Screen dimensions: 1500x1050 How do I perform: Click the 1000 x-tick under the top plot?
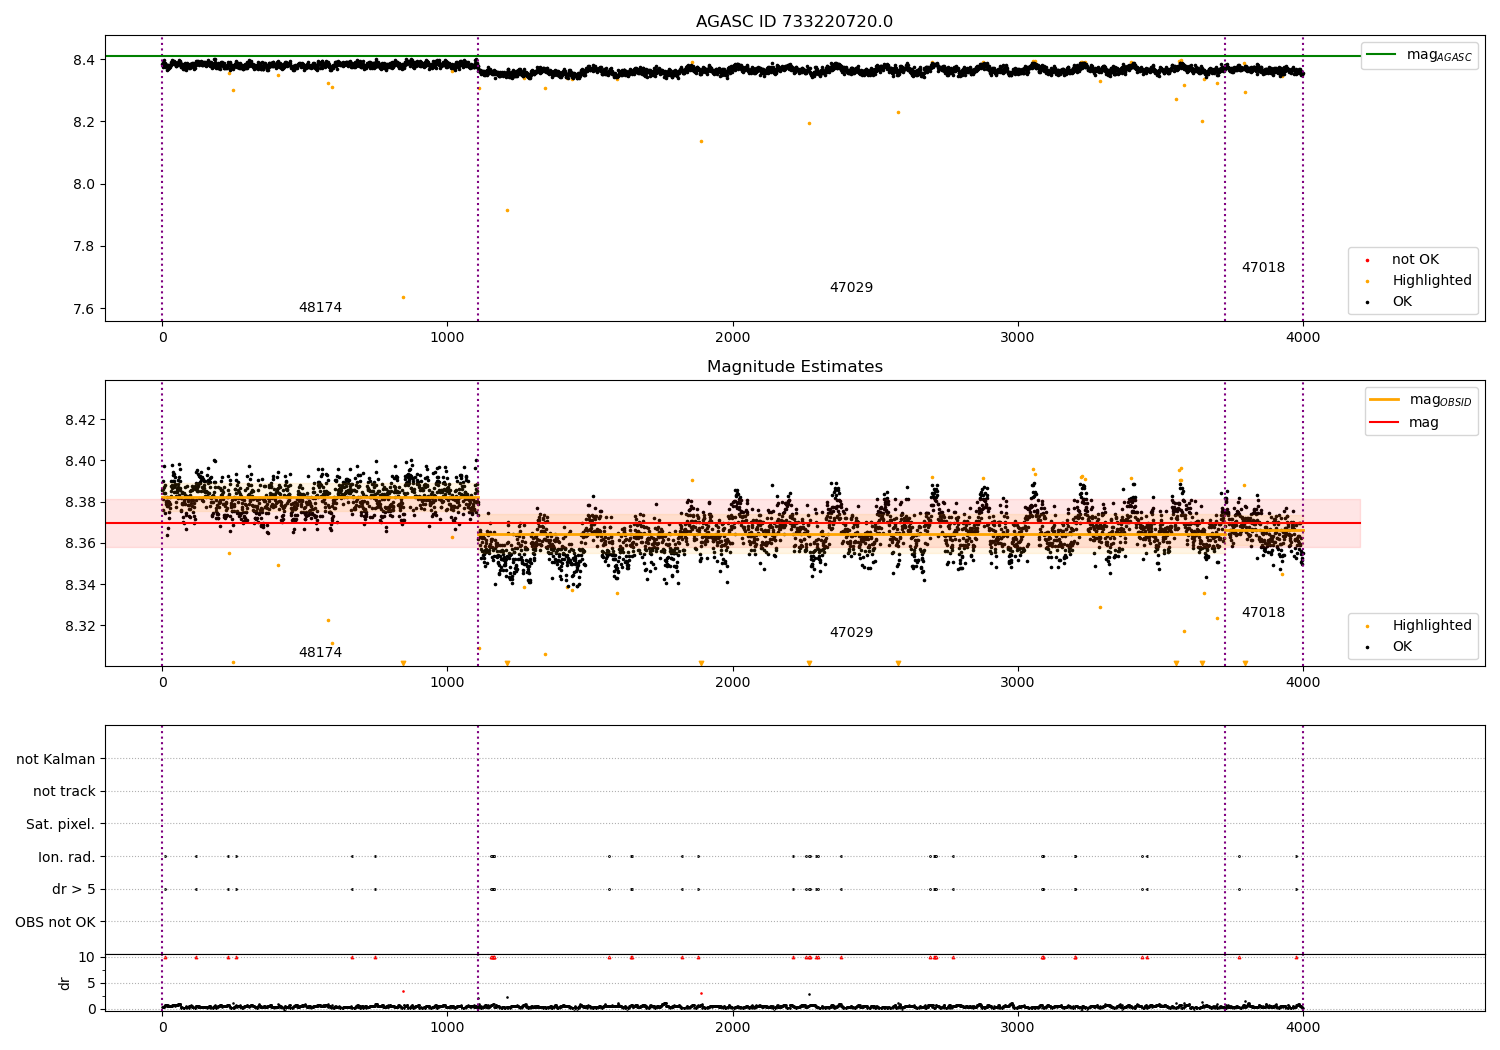coord(447,338)
